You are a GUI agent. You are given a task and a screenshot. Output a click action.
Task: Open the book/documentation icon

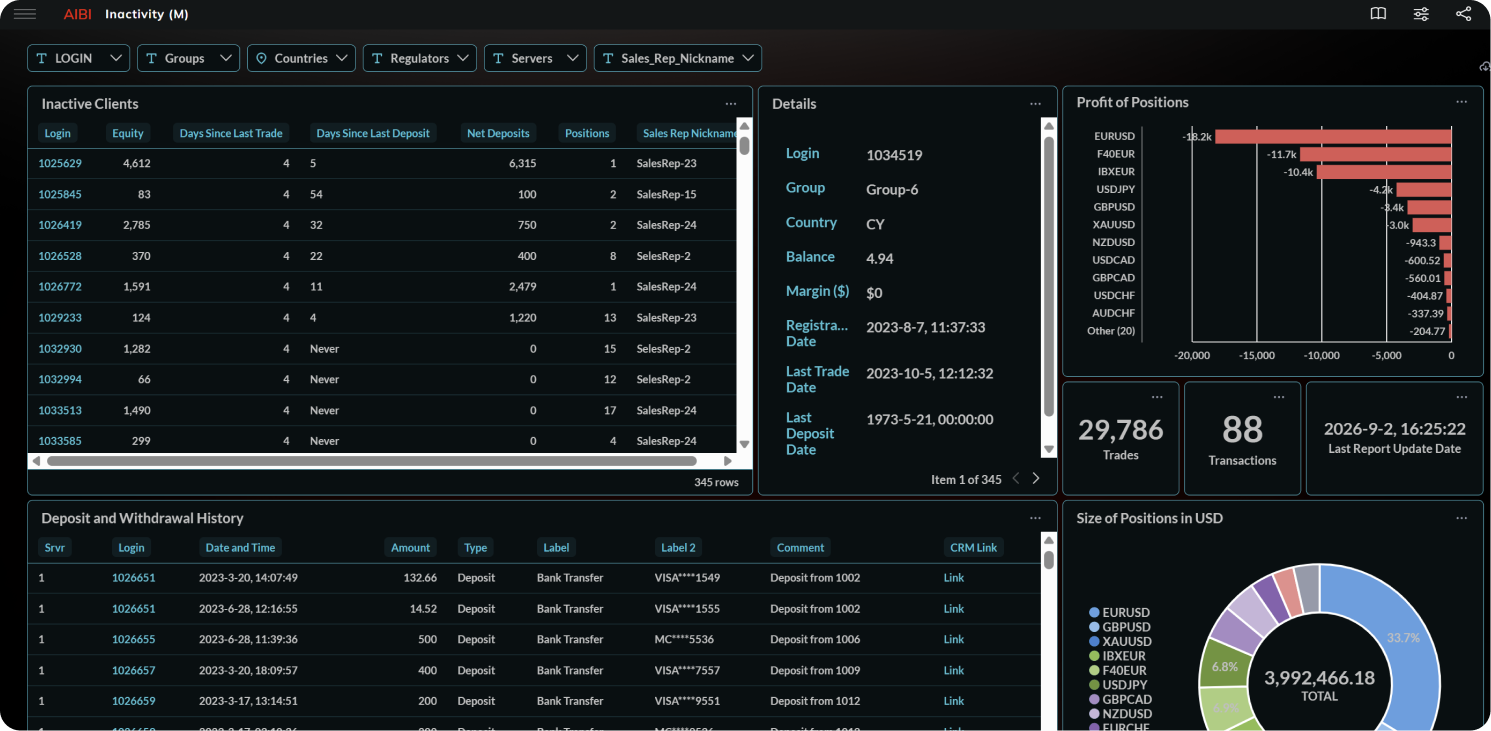[1378, 14]
